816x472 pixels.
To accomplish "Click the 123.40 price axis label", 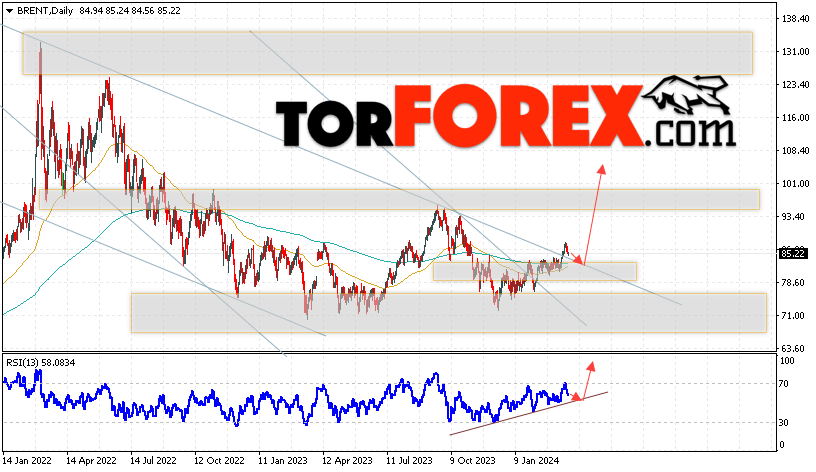I will (x=796, y=84).
